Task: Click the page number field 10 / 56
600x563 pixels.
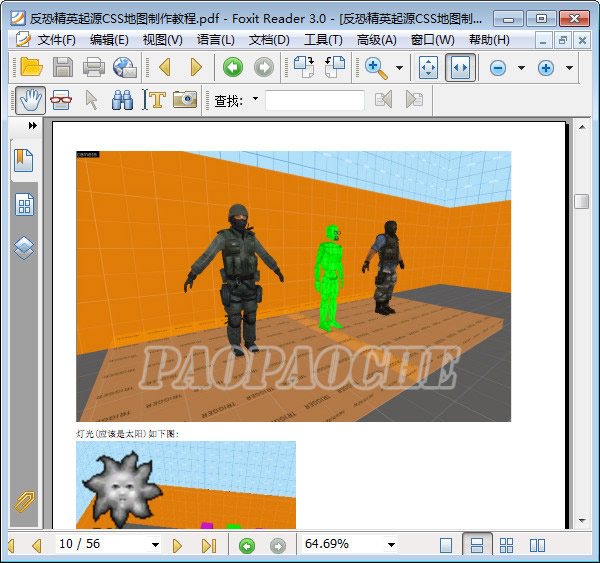Action: point(103,544)
